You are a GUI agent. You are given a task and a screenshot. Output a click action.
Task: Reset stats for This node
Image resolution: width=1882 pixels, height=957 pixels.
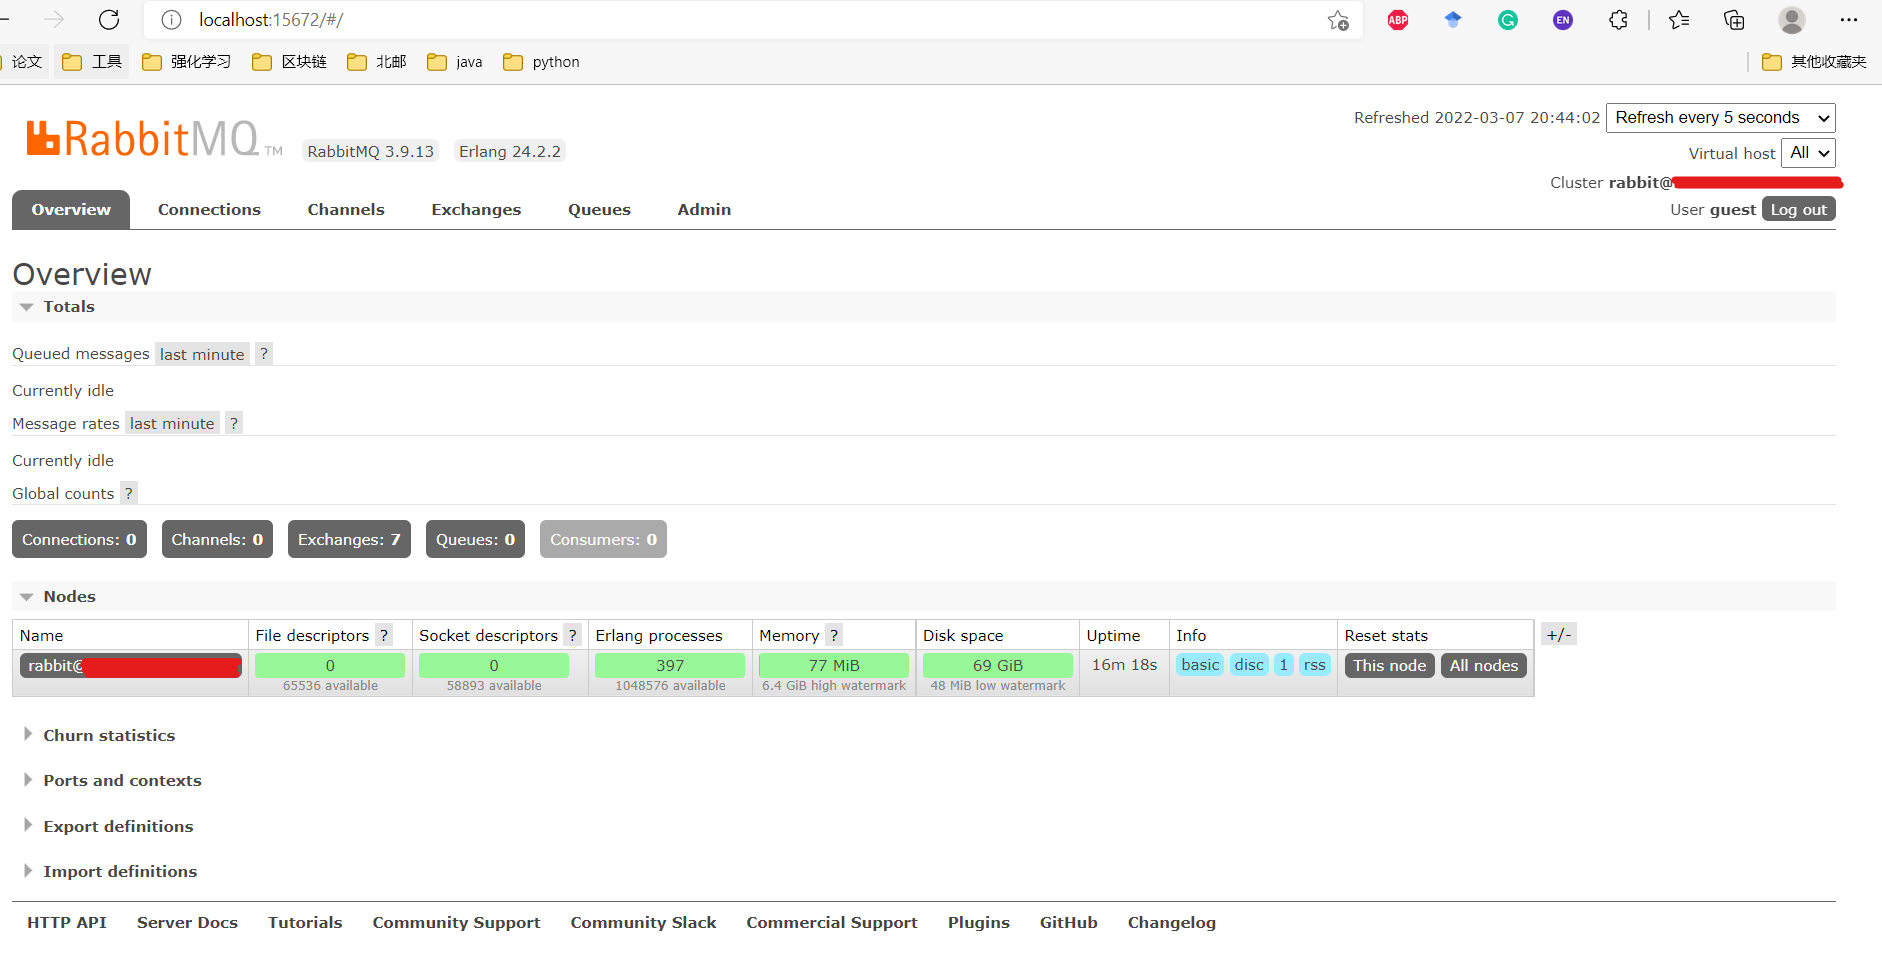(1390, 666)
